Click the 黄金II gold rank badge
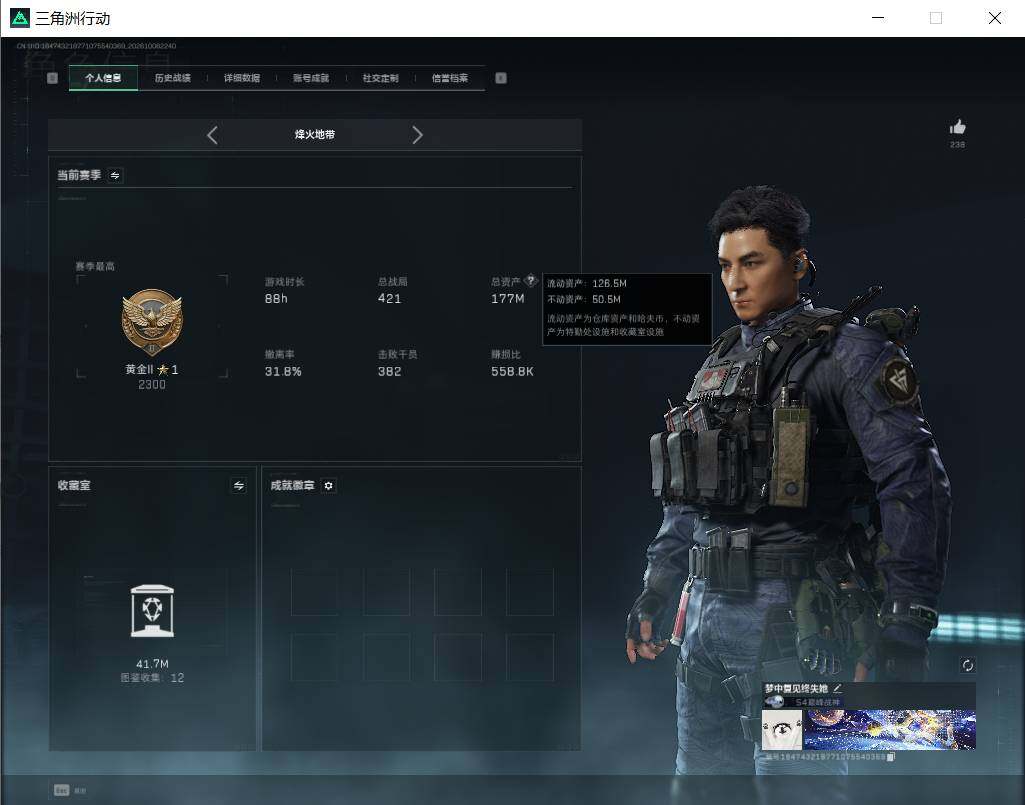The height and width of the screenshot is (805, 1025). (152, 322)
